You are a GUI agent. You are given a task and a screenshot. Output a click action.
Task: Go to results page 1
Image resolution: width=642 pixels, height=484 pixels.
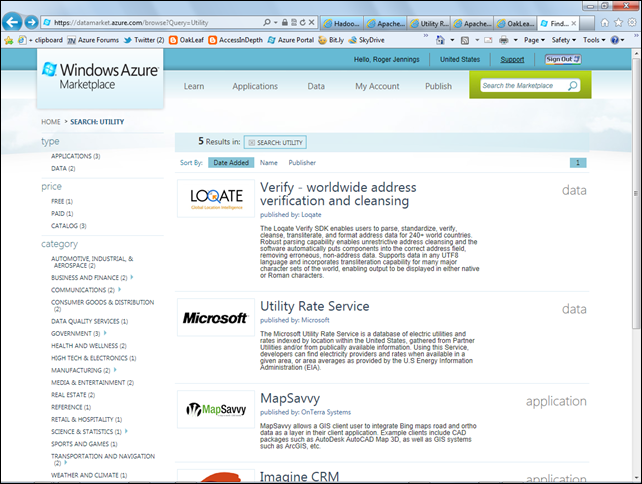[x=578, y=163]
